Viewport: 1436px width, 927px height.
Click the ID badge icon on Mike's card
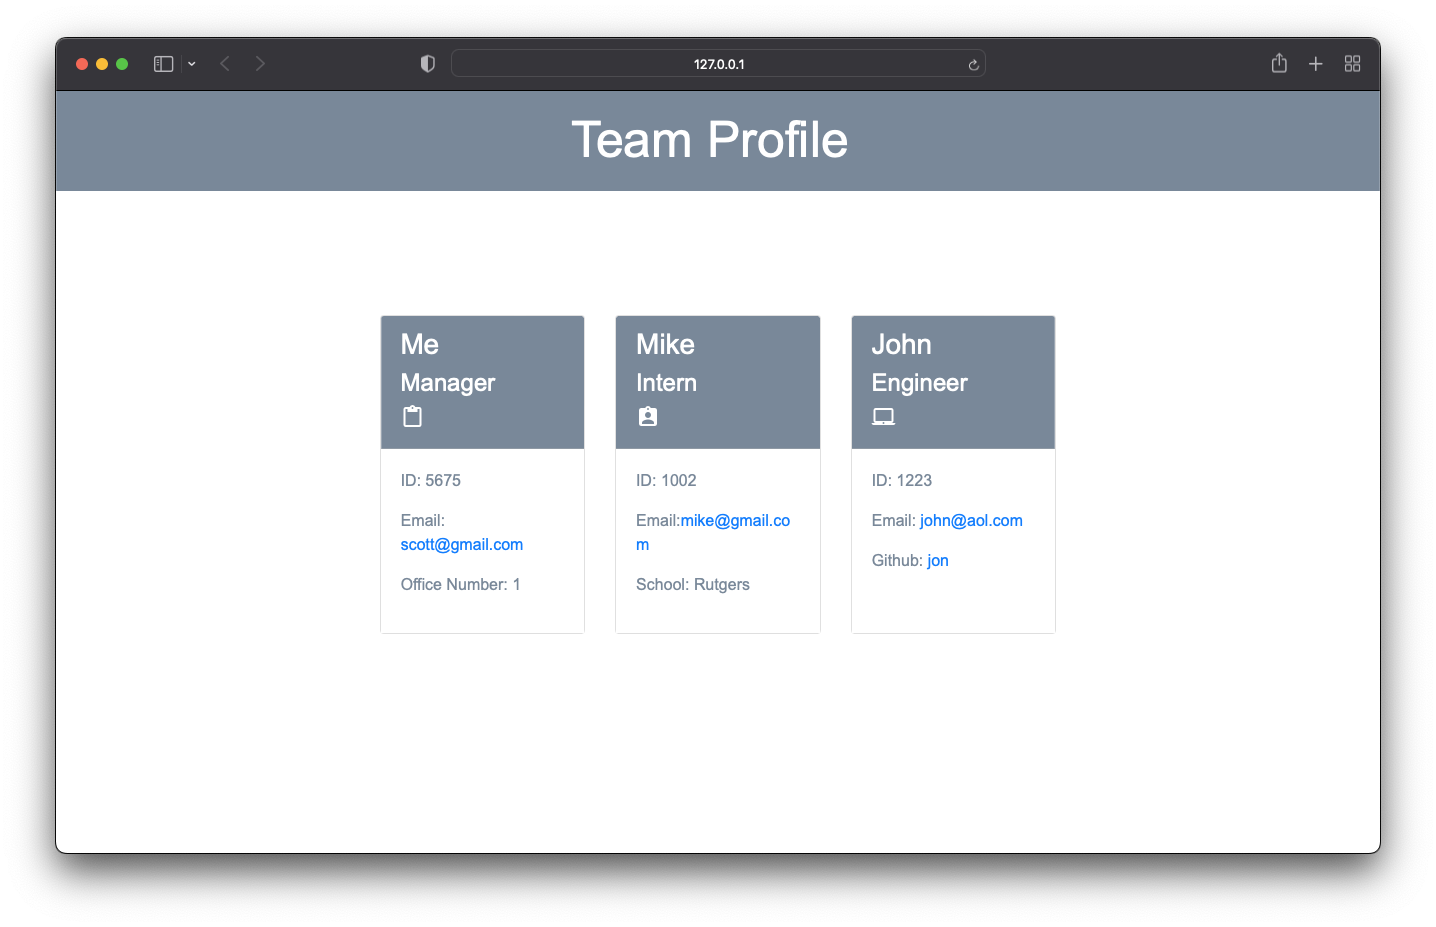[x=647, y=416]
